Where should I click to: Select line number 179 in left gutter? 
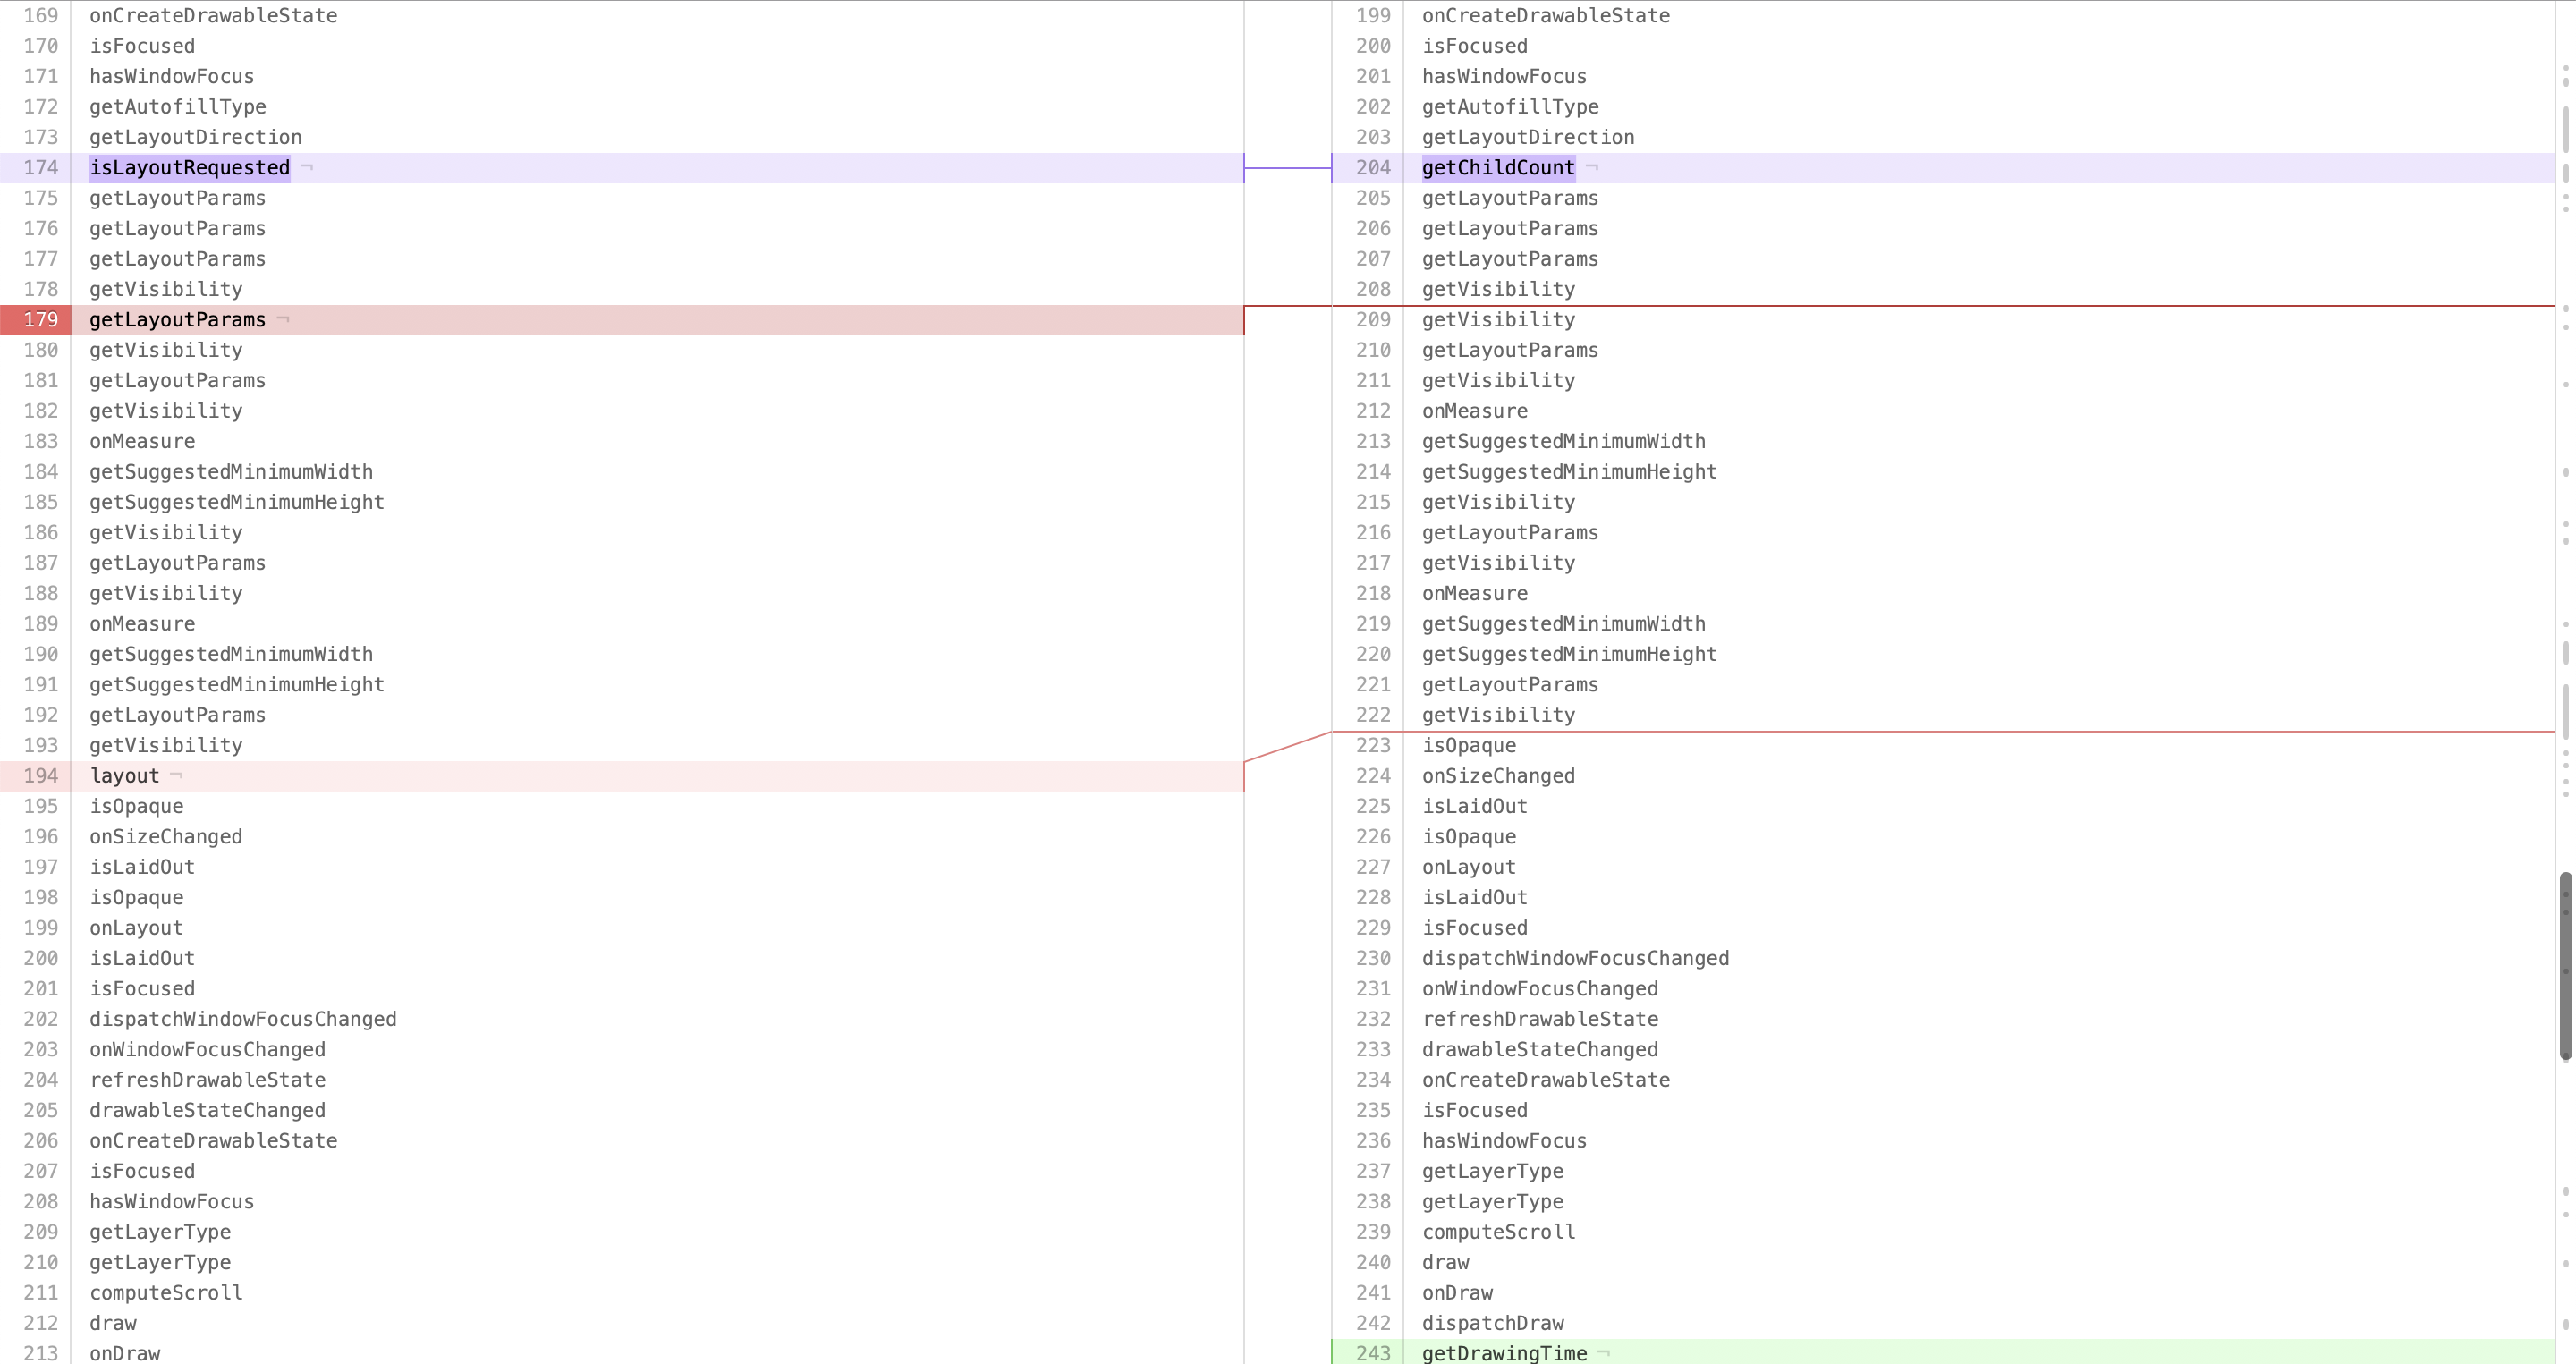click(x=40, y=320)
